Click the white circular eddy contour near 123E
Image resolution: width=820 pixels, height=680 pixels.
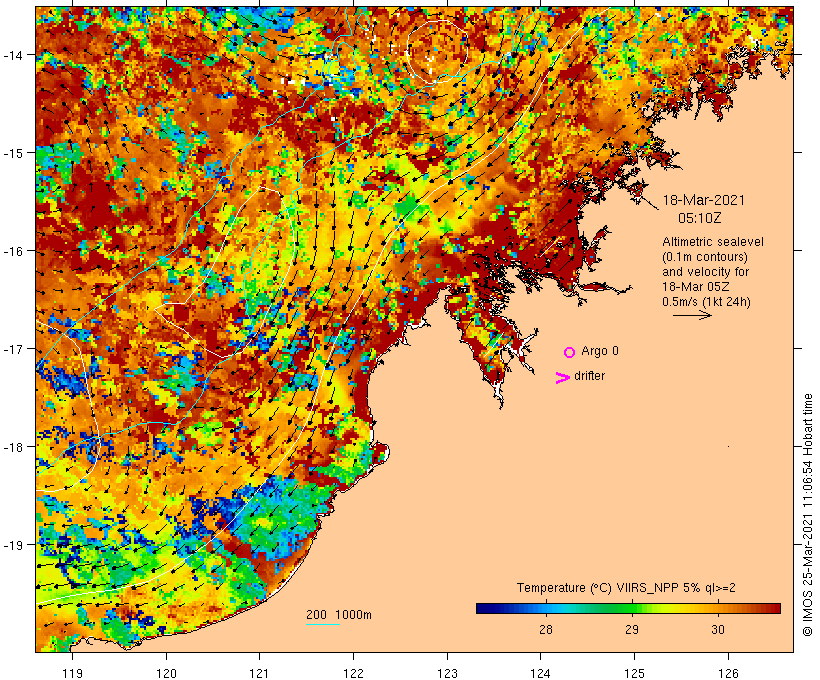(437, 51)
